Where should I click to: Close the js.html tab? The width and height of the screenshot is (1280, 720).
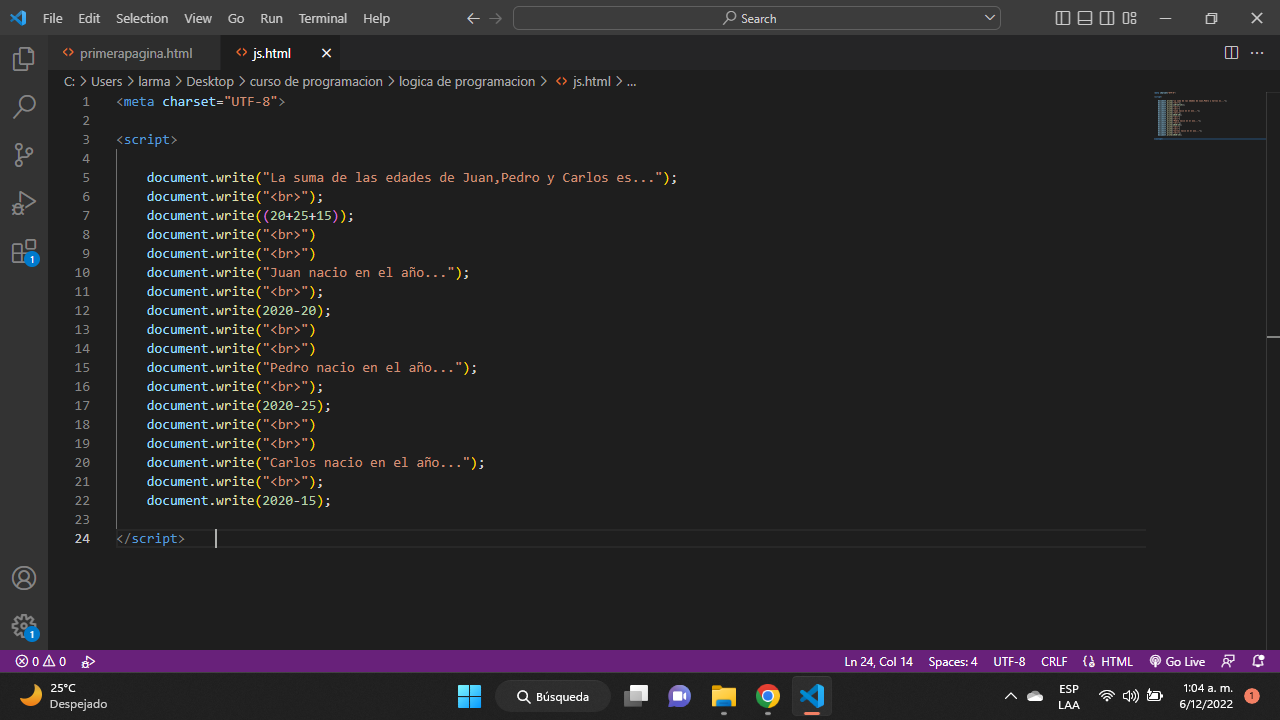[x=326, y=53]
